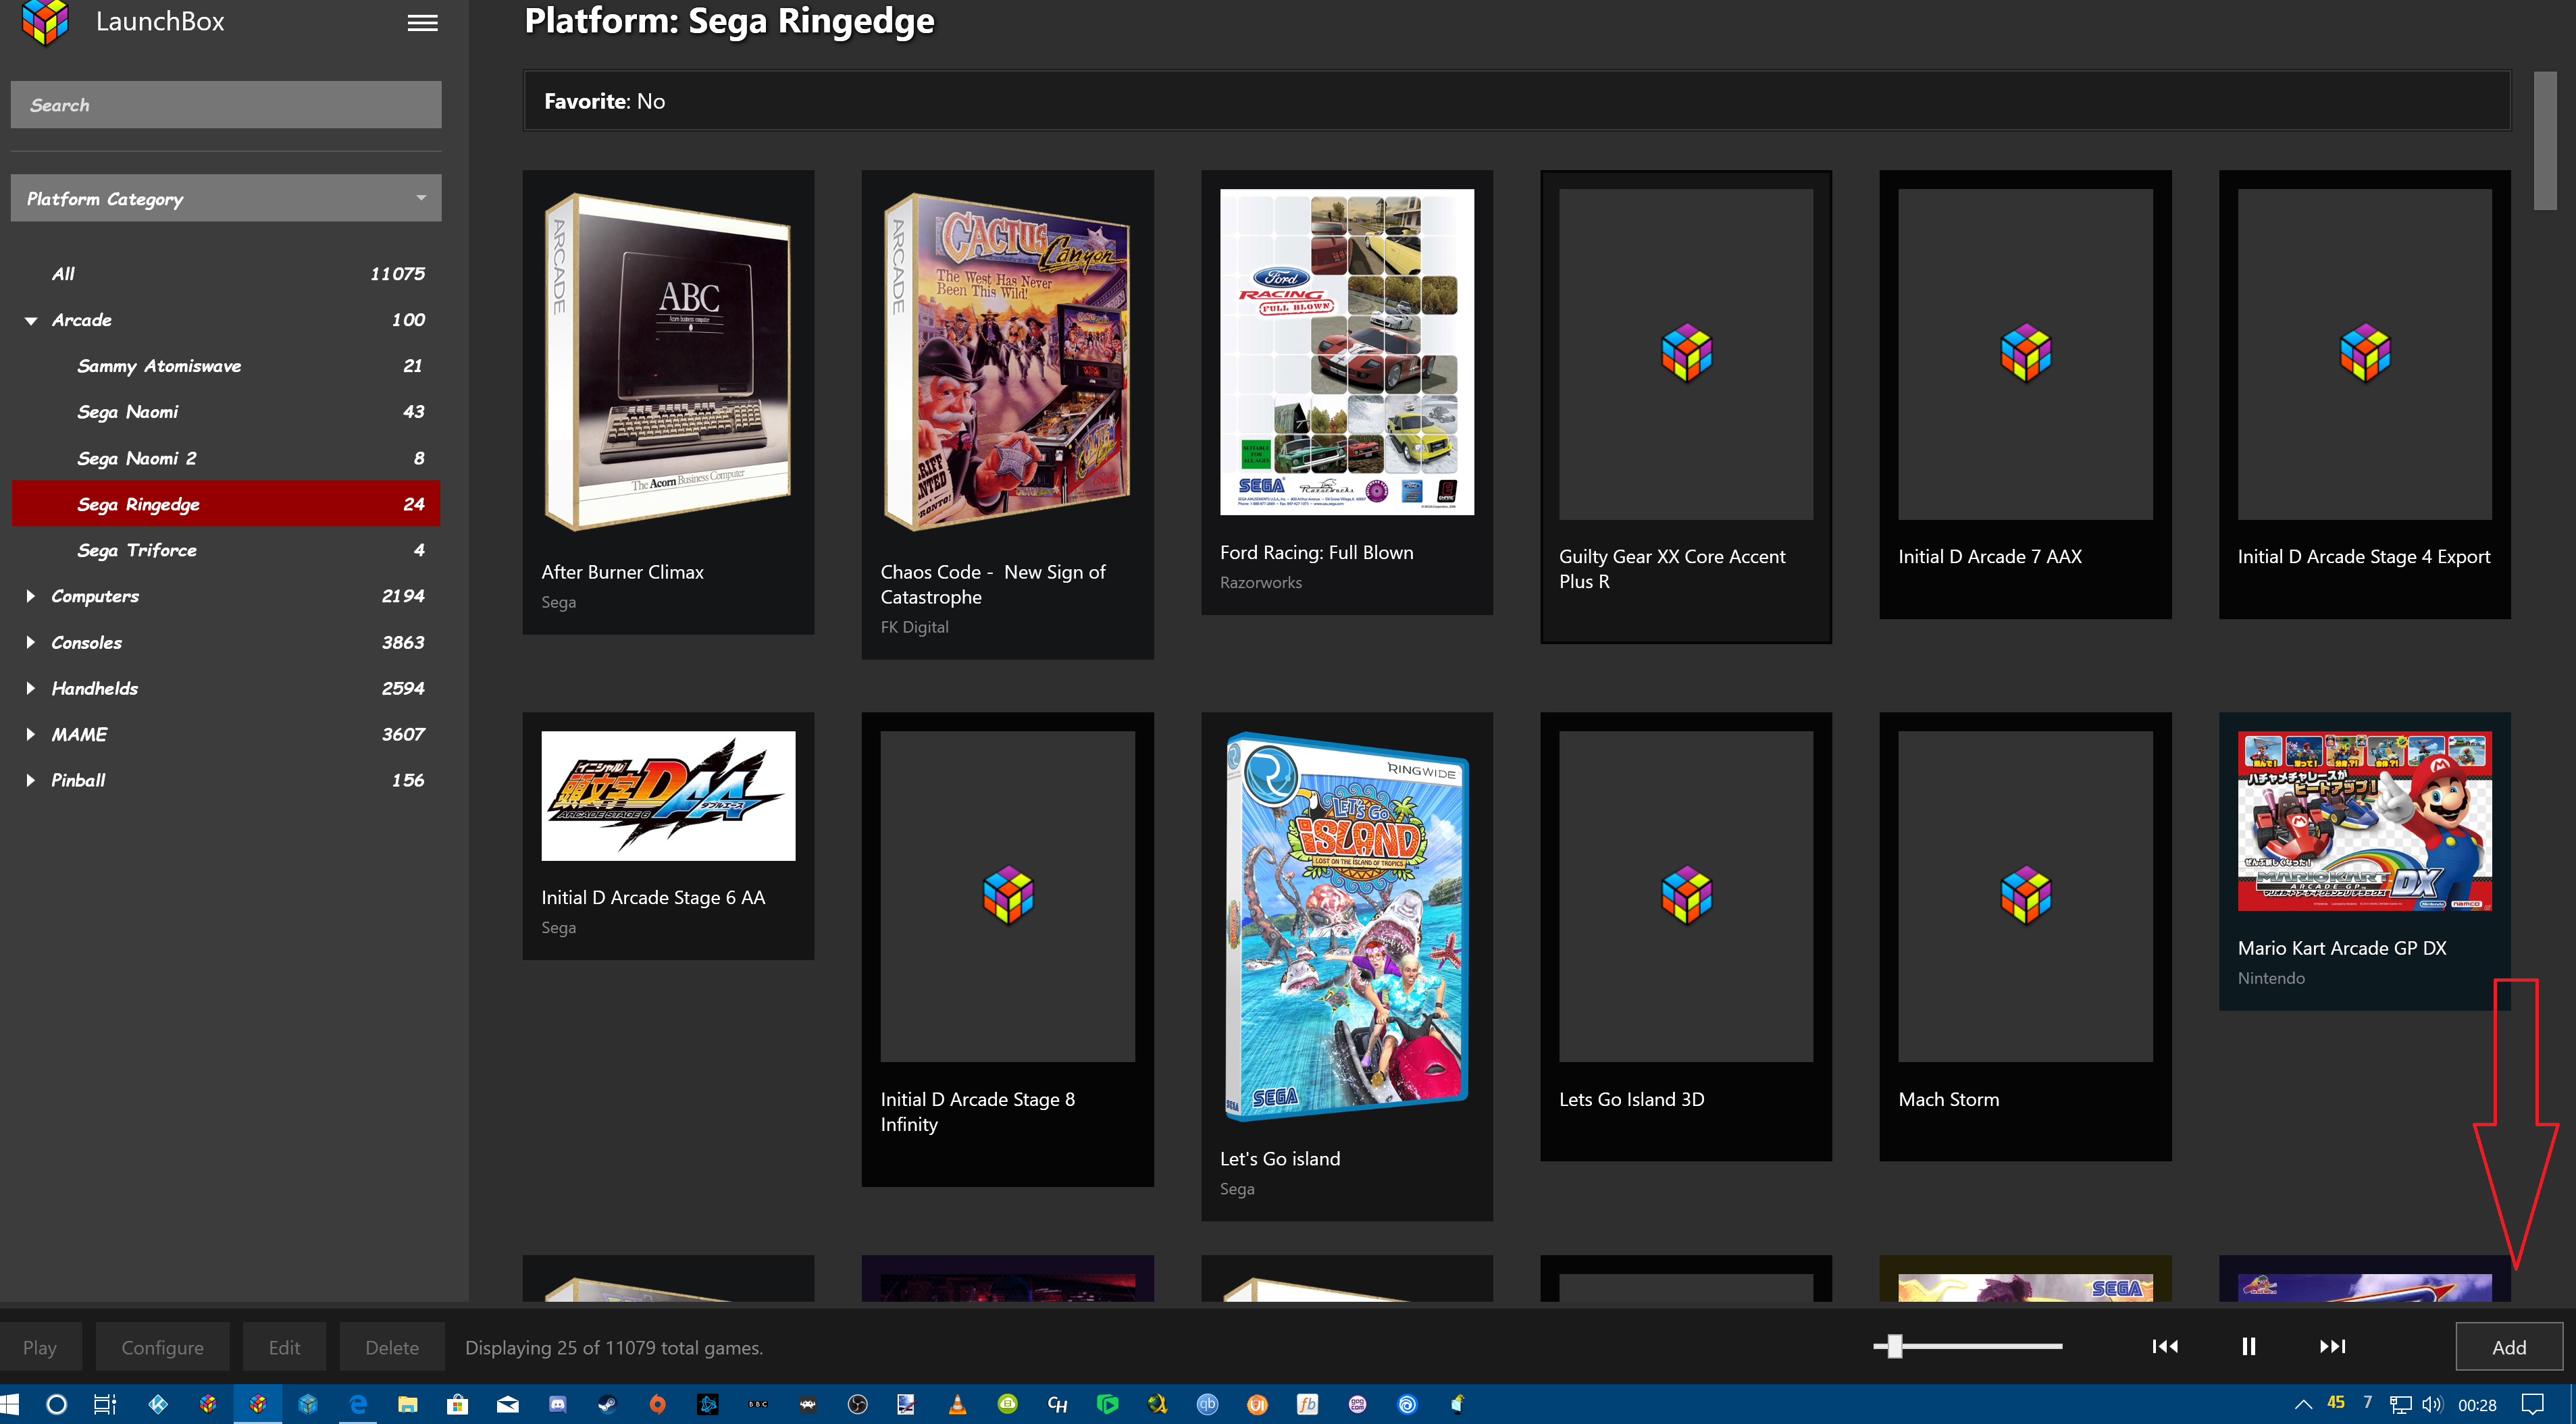Click the Configure button
Screen dimensions: 2576x1424
click(162, 1347)
